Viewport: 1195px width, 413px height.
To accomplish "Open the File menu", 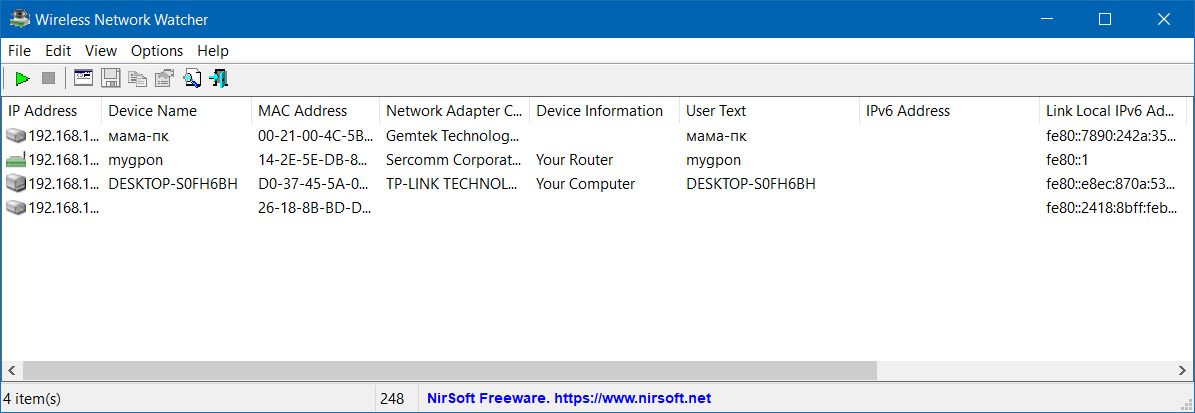I will 19,51.
